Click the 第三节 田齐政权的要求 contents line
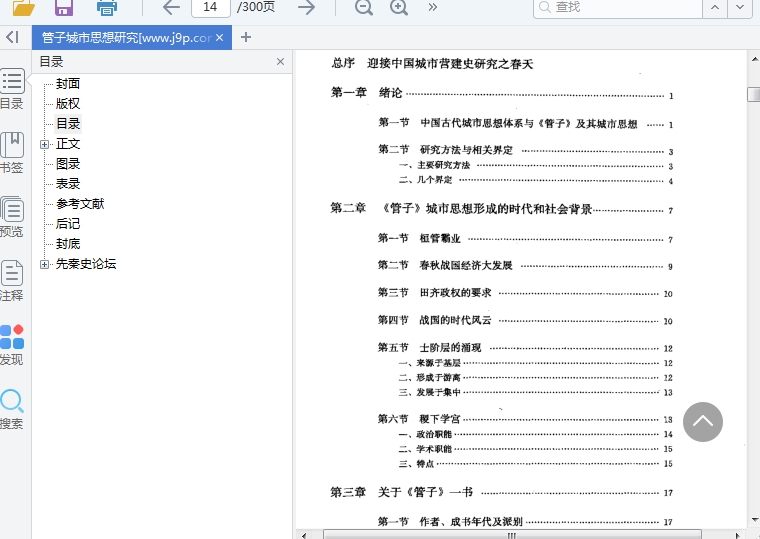Image resolution: width=760 pixels, height=539 pixels. pos(525,293)
